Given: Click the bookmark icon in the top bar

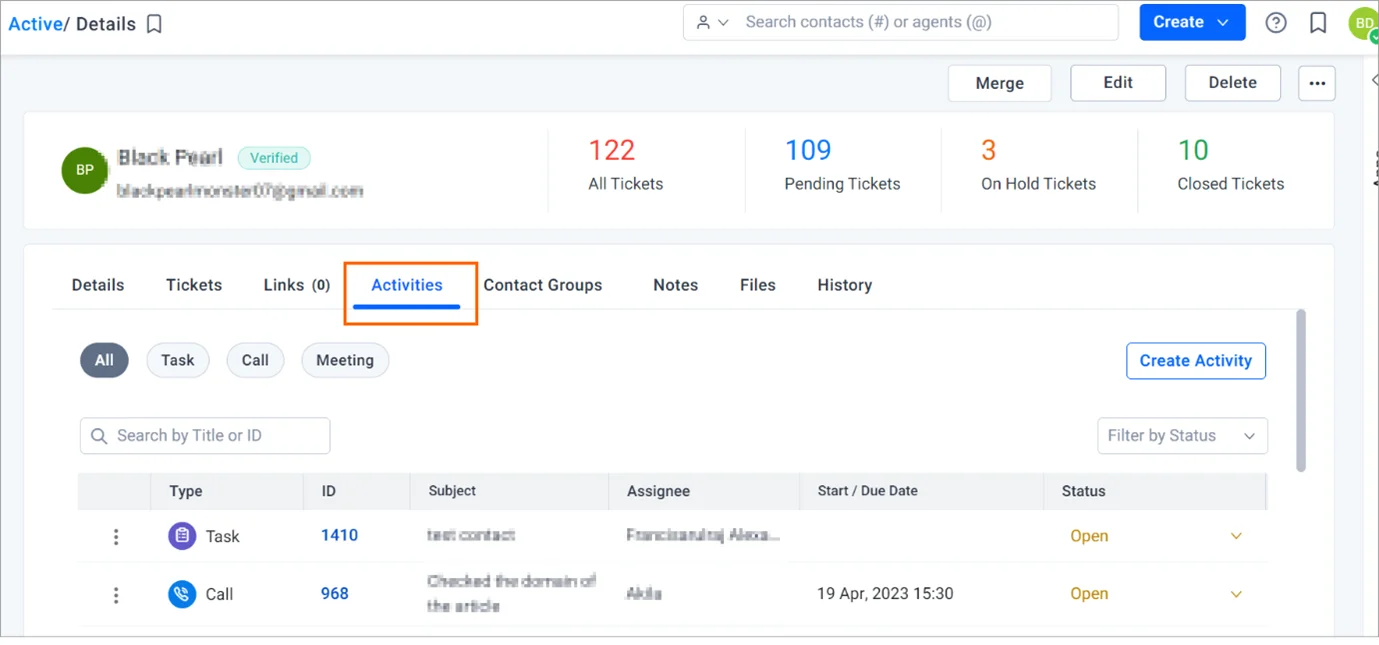Looking at the screenshot, I should (1317, 22).
